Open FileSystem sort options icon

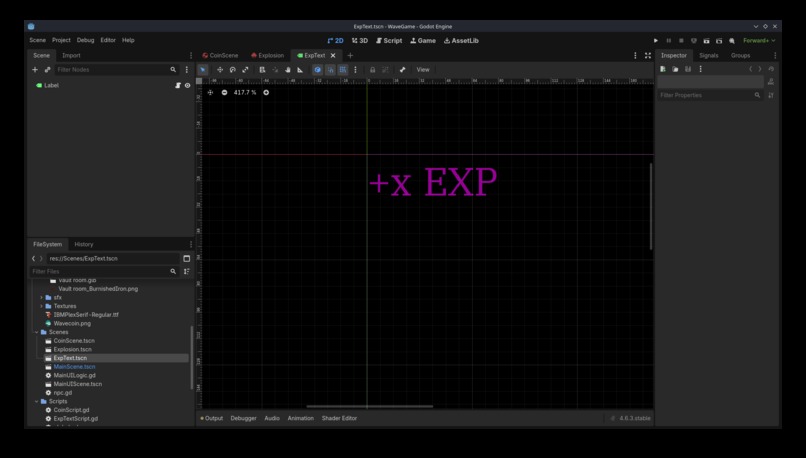pyautogui.click(x=187, y=271)
